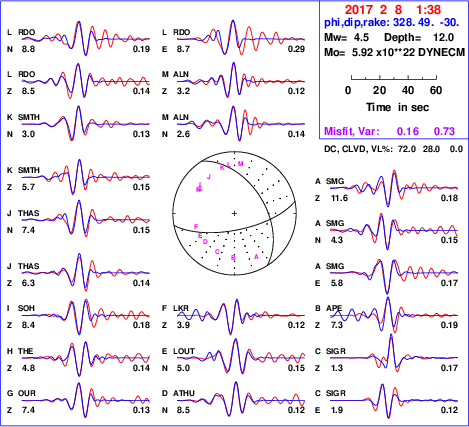Click station marker A on the focal sphere
469x427 pixels.
pyautogui.click(x=256, y=256)
